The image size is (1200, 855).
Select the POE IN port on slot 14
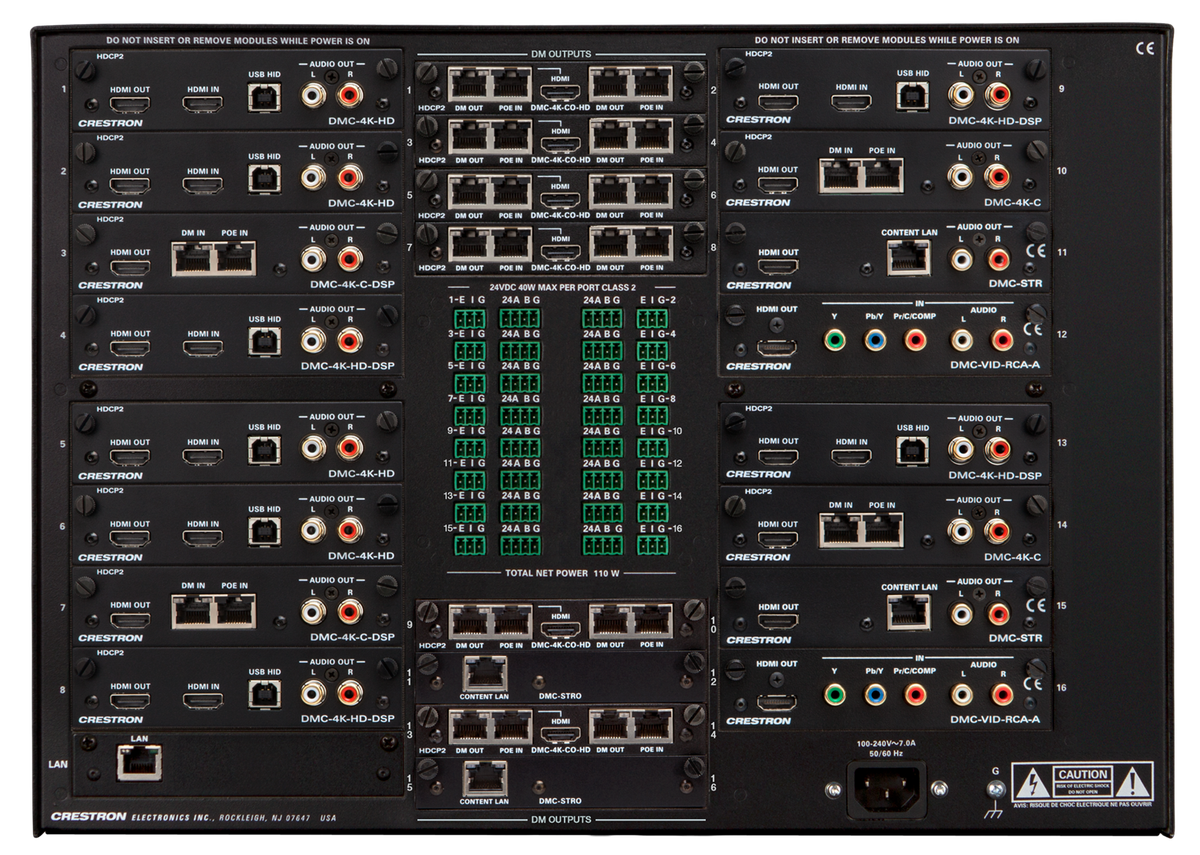coord(882,530)
